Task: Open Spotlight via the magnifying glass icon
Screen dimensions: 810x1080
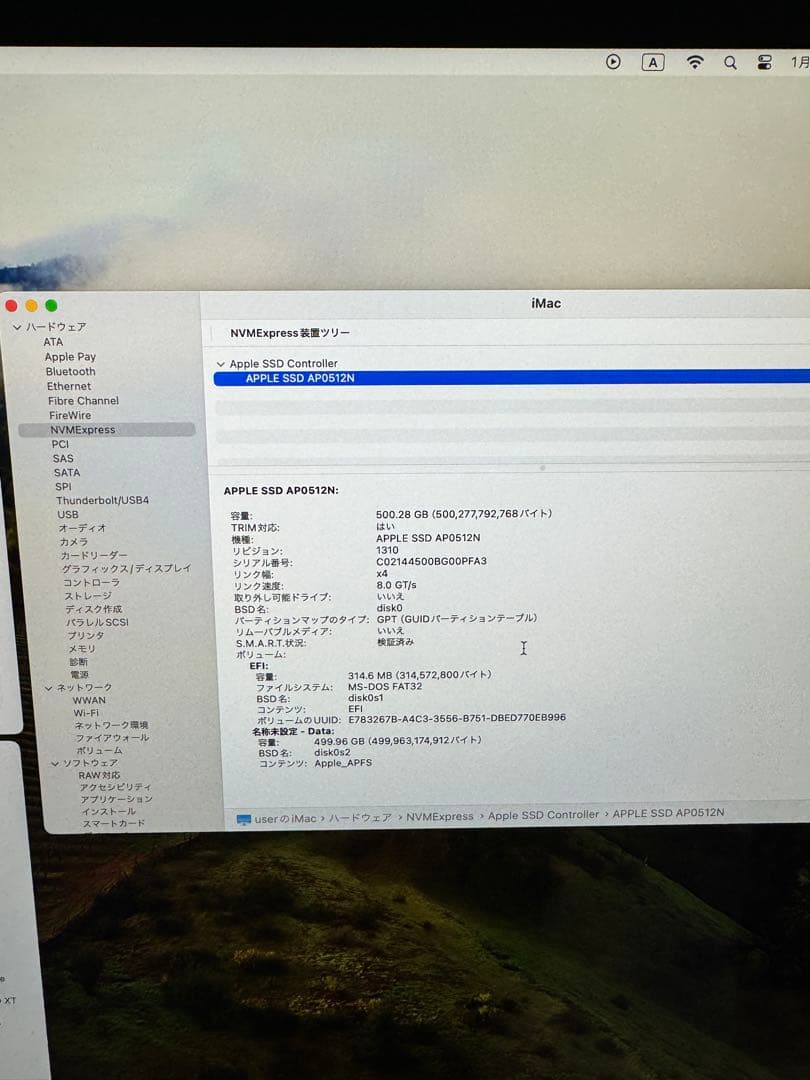Action: [730, 62]
